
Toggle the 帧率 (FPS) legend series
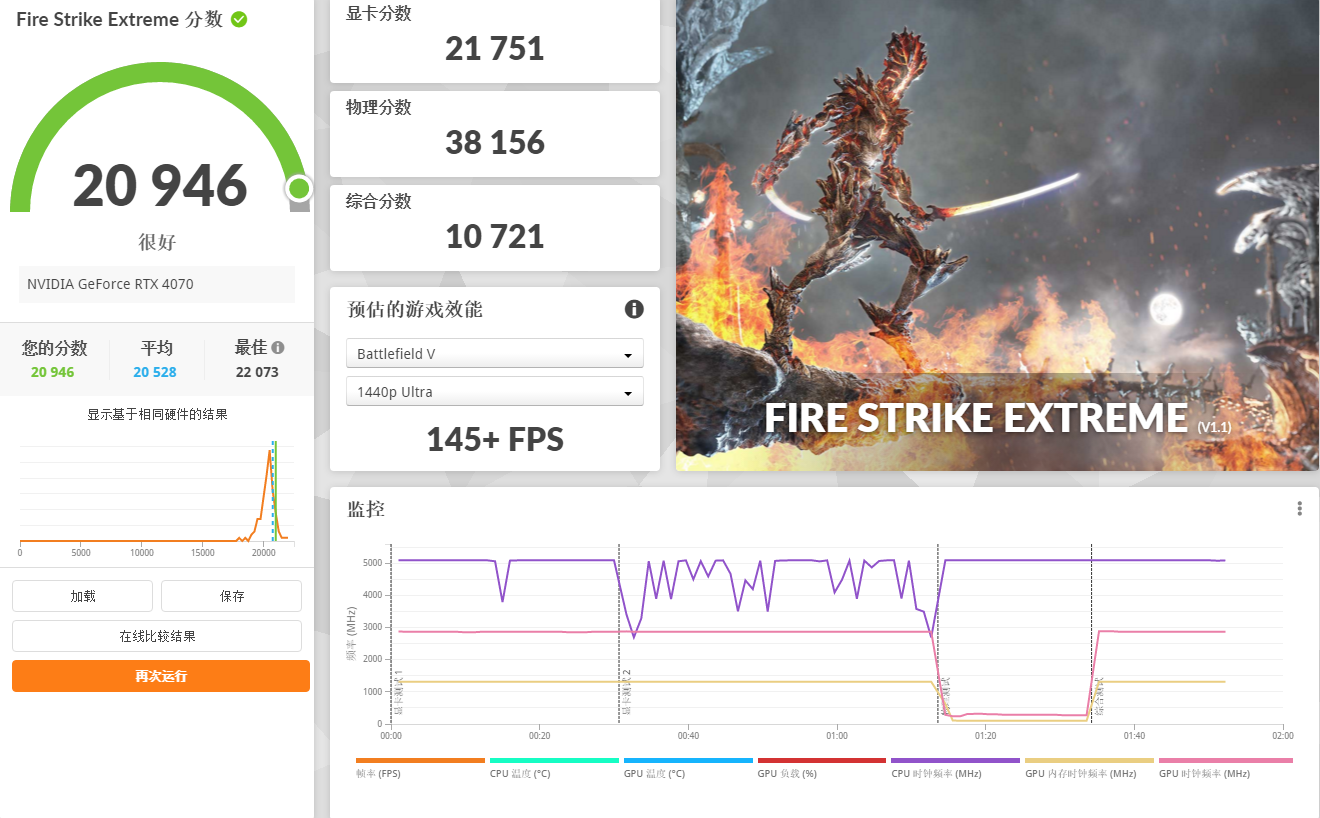coord(420,767)
